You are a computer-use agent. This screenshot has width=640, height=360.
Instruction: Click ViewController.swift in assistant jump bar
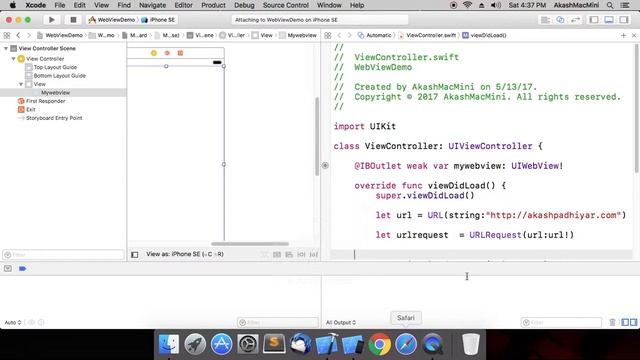[427, 36]
